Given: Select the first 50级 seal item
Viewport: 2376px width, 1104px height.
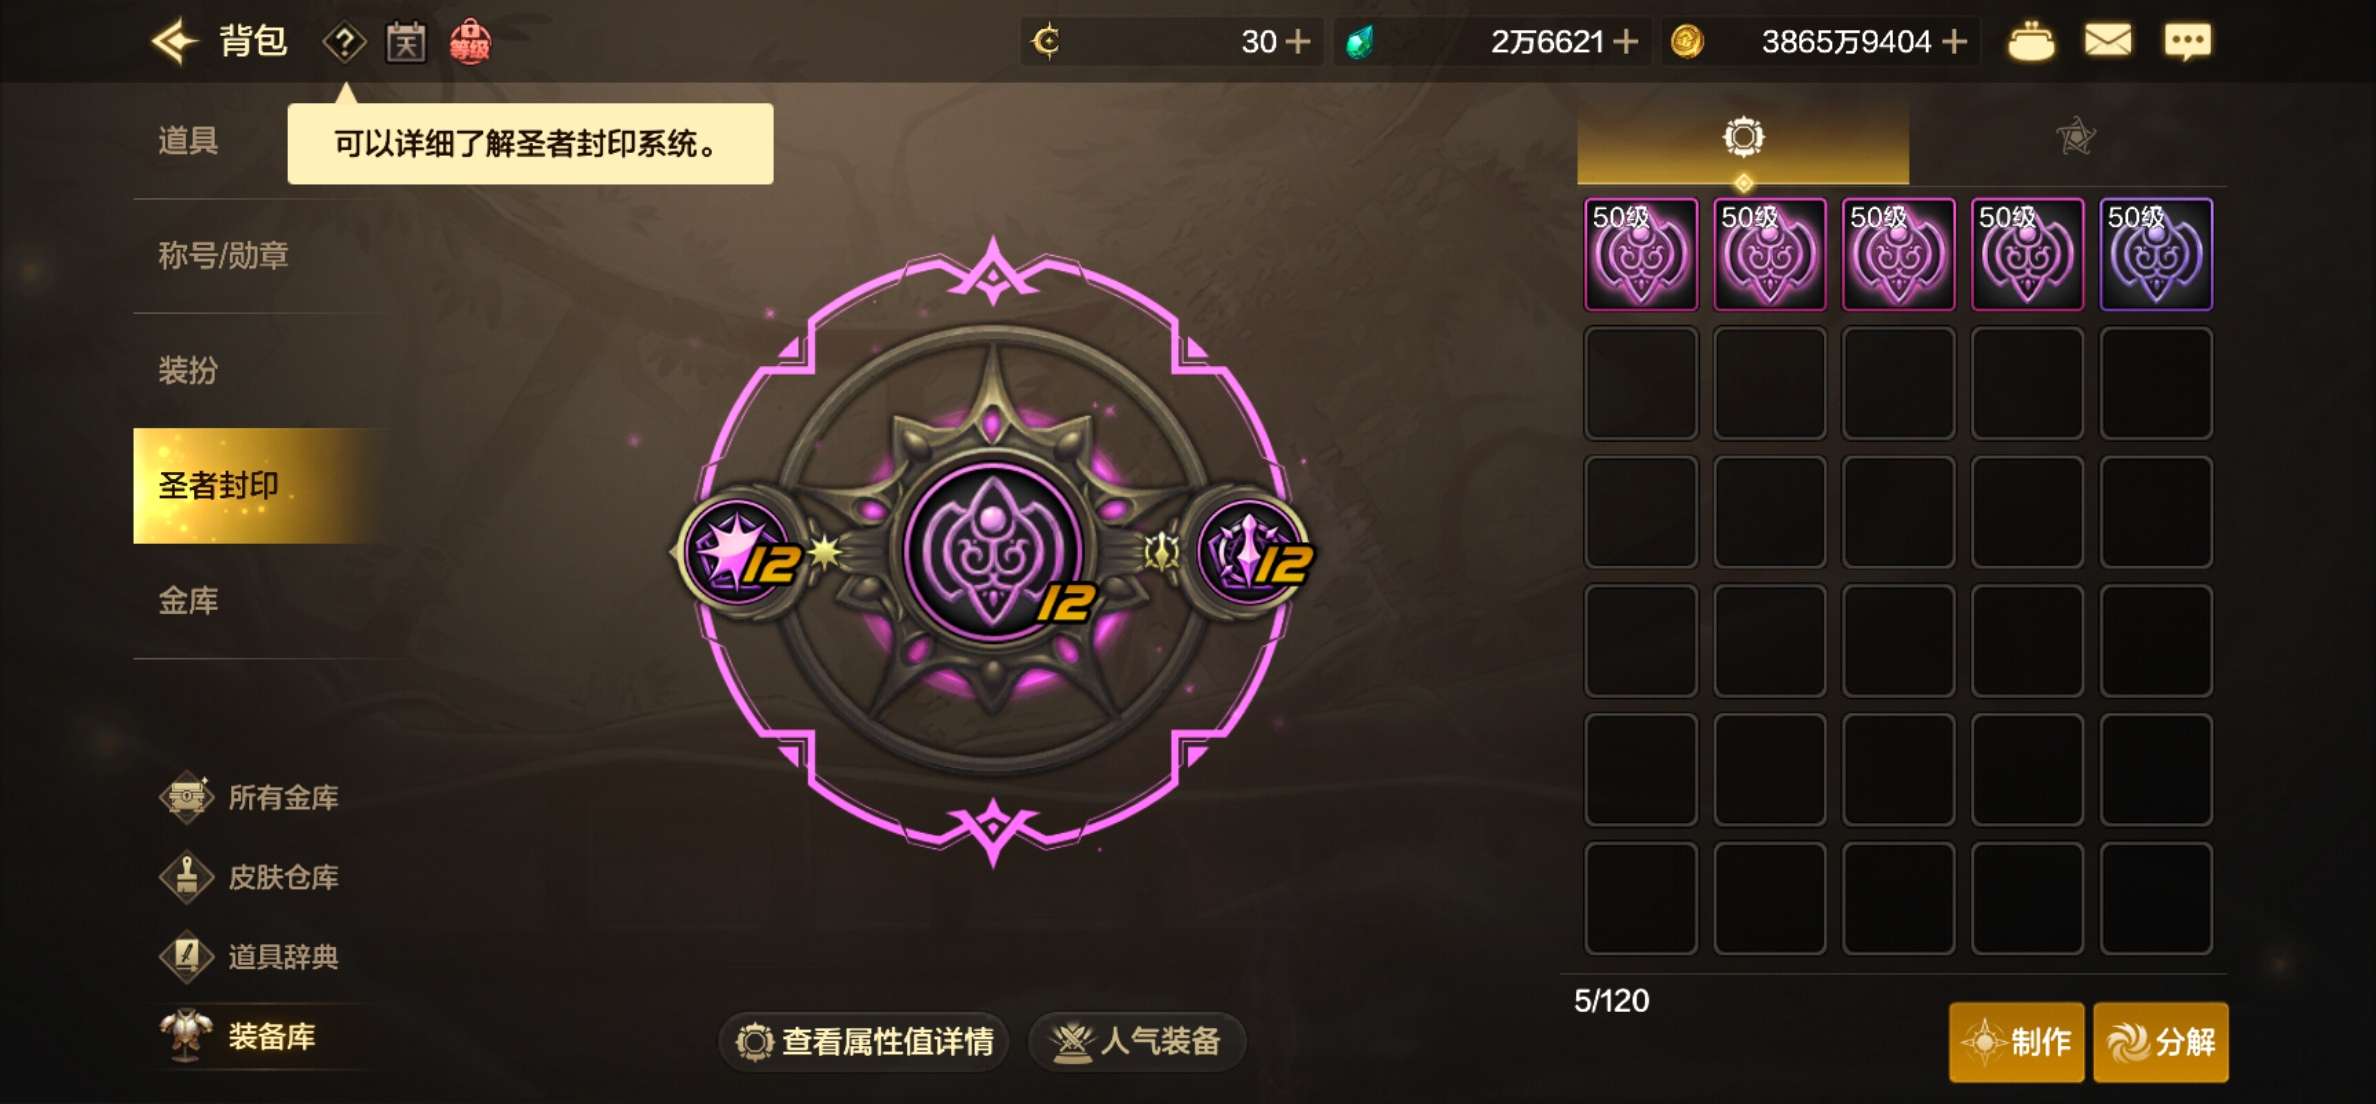Looking at the screenshot, I should pyautogui.click(x=1641, y=254).
